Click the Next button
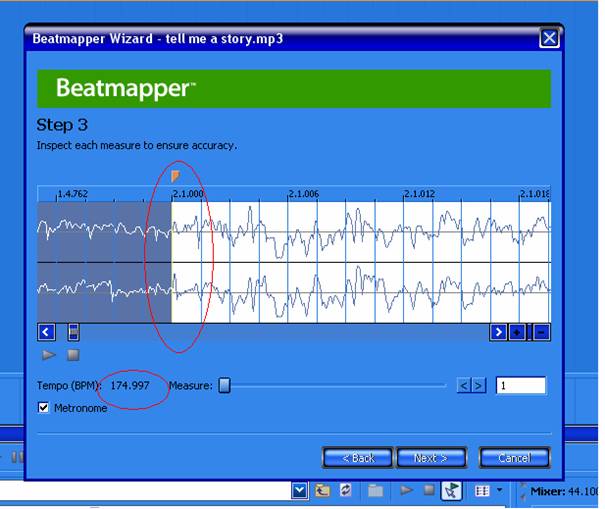 pyautogui.click(x=430, y=457)
